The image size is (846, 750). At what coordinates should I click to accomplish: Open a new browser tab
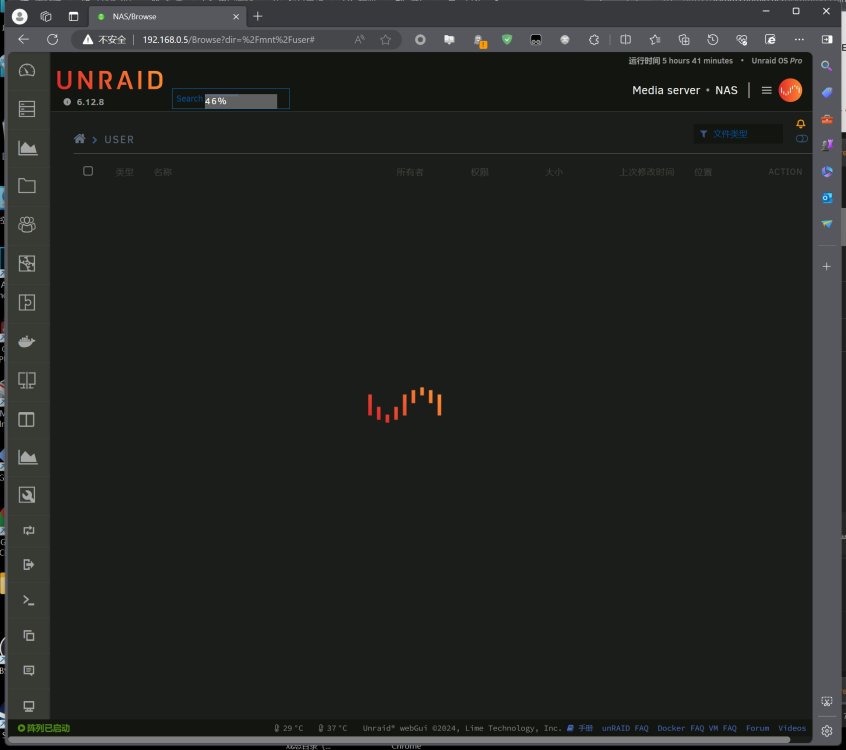(258, 17)
